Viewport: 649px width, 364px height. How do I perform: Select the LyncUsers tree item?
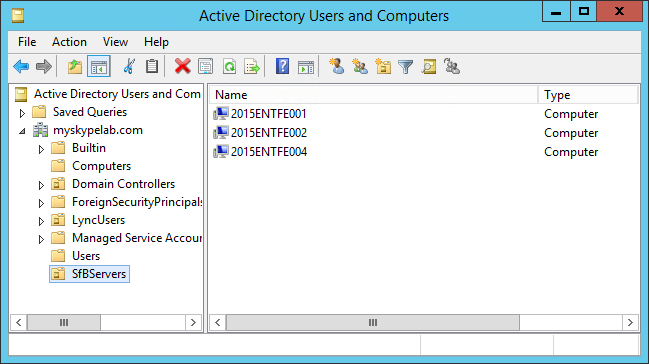(x=99, y=220)
